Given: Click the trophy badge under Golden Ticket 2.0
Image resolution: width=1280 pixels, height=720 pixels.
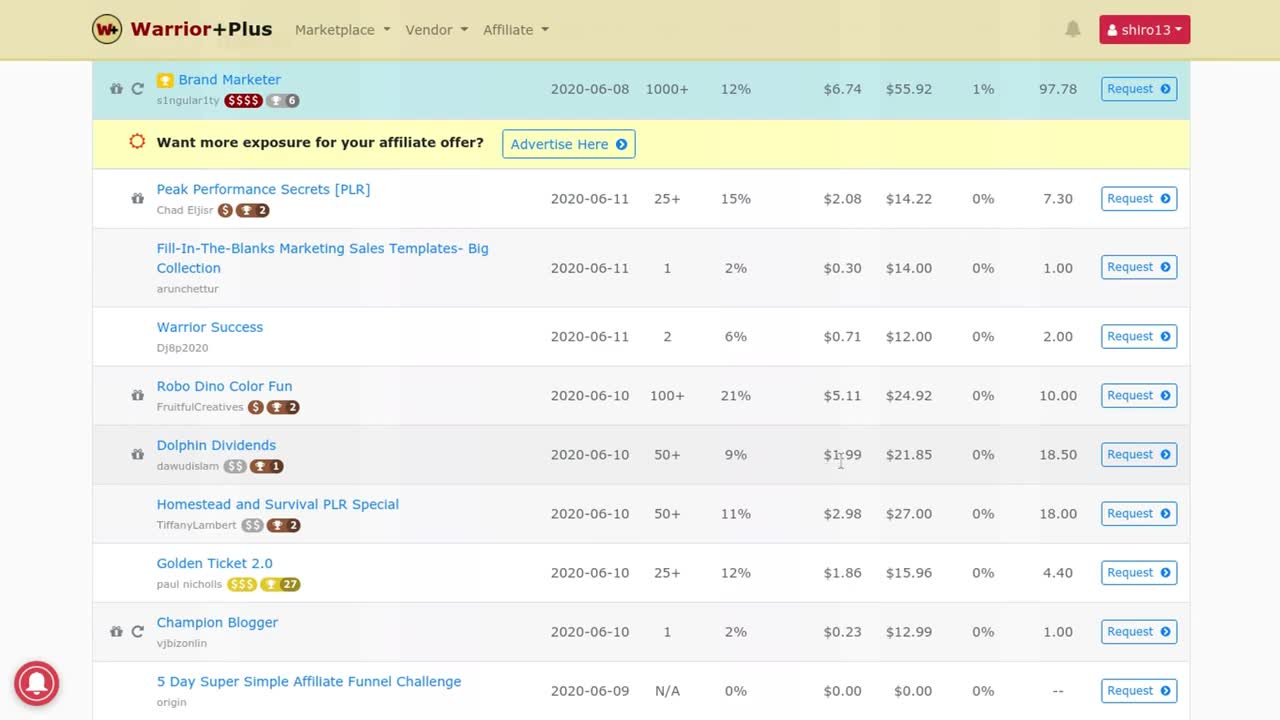Looking at the screenshot, I should pos(280,585).
